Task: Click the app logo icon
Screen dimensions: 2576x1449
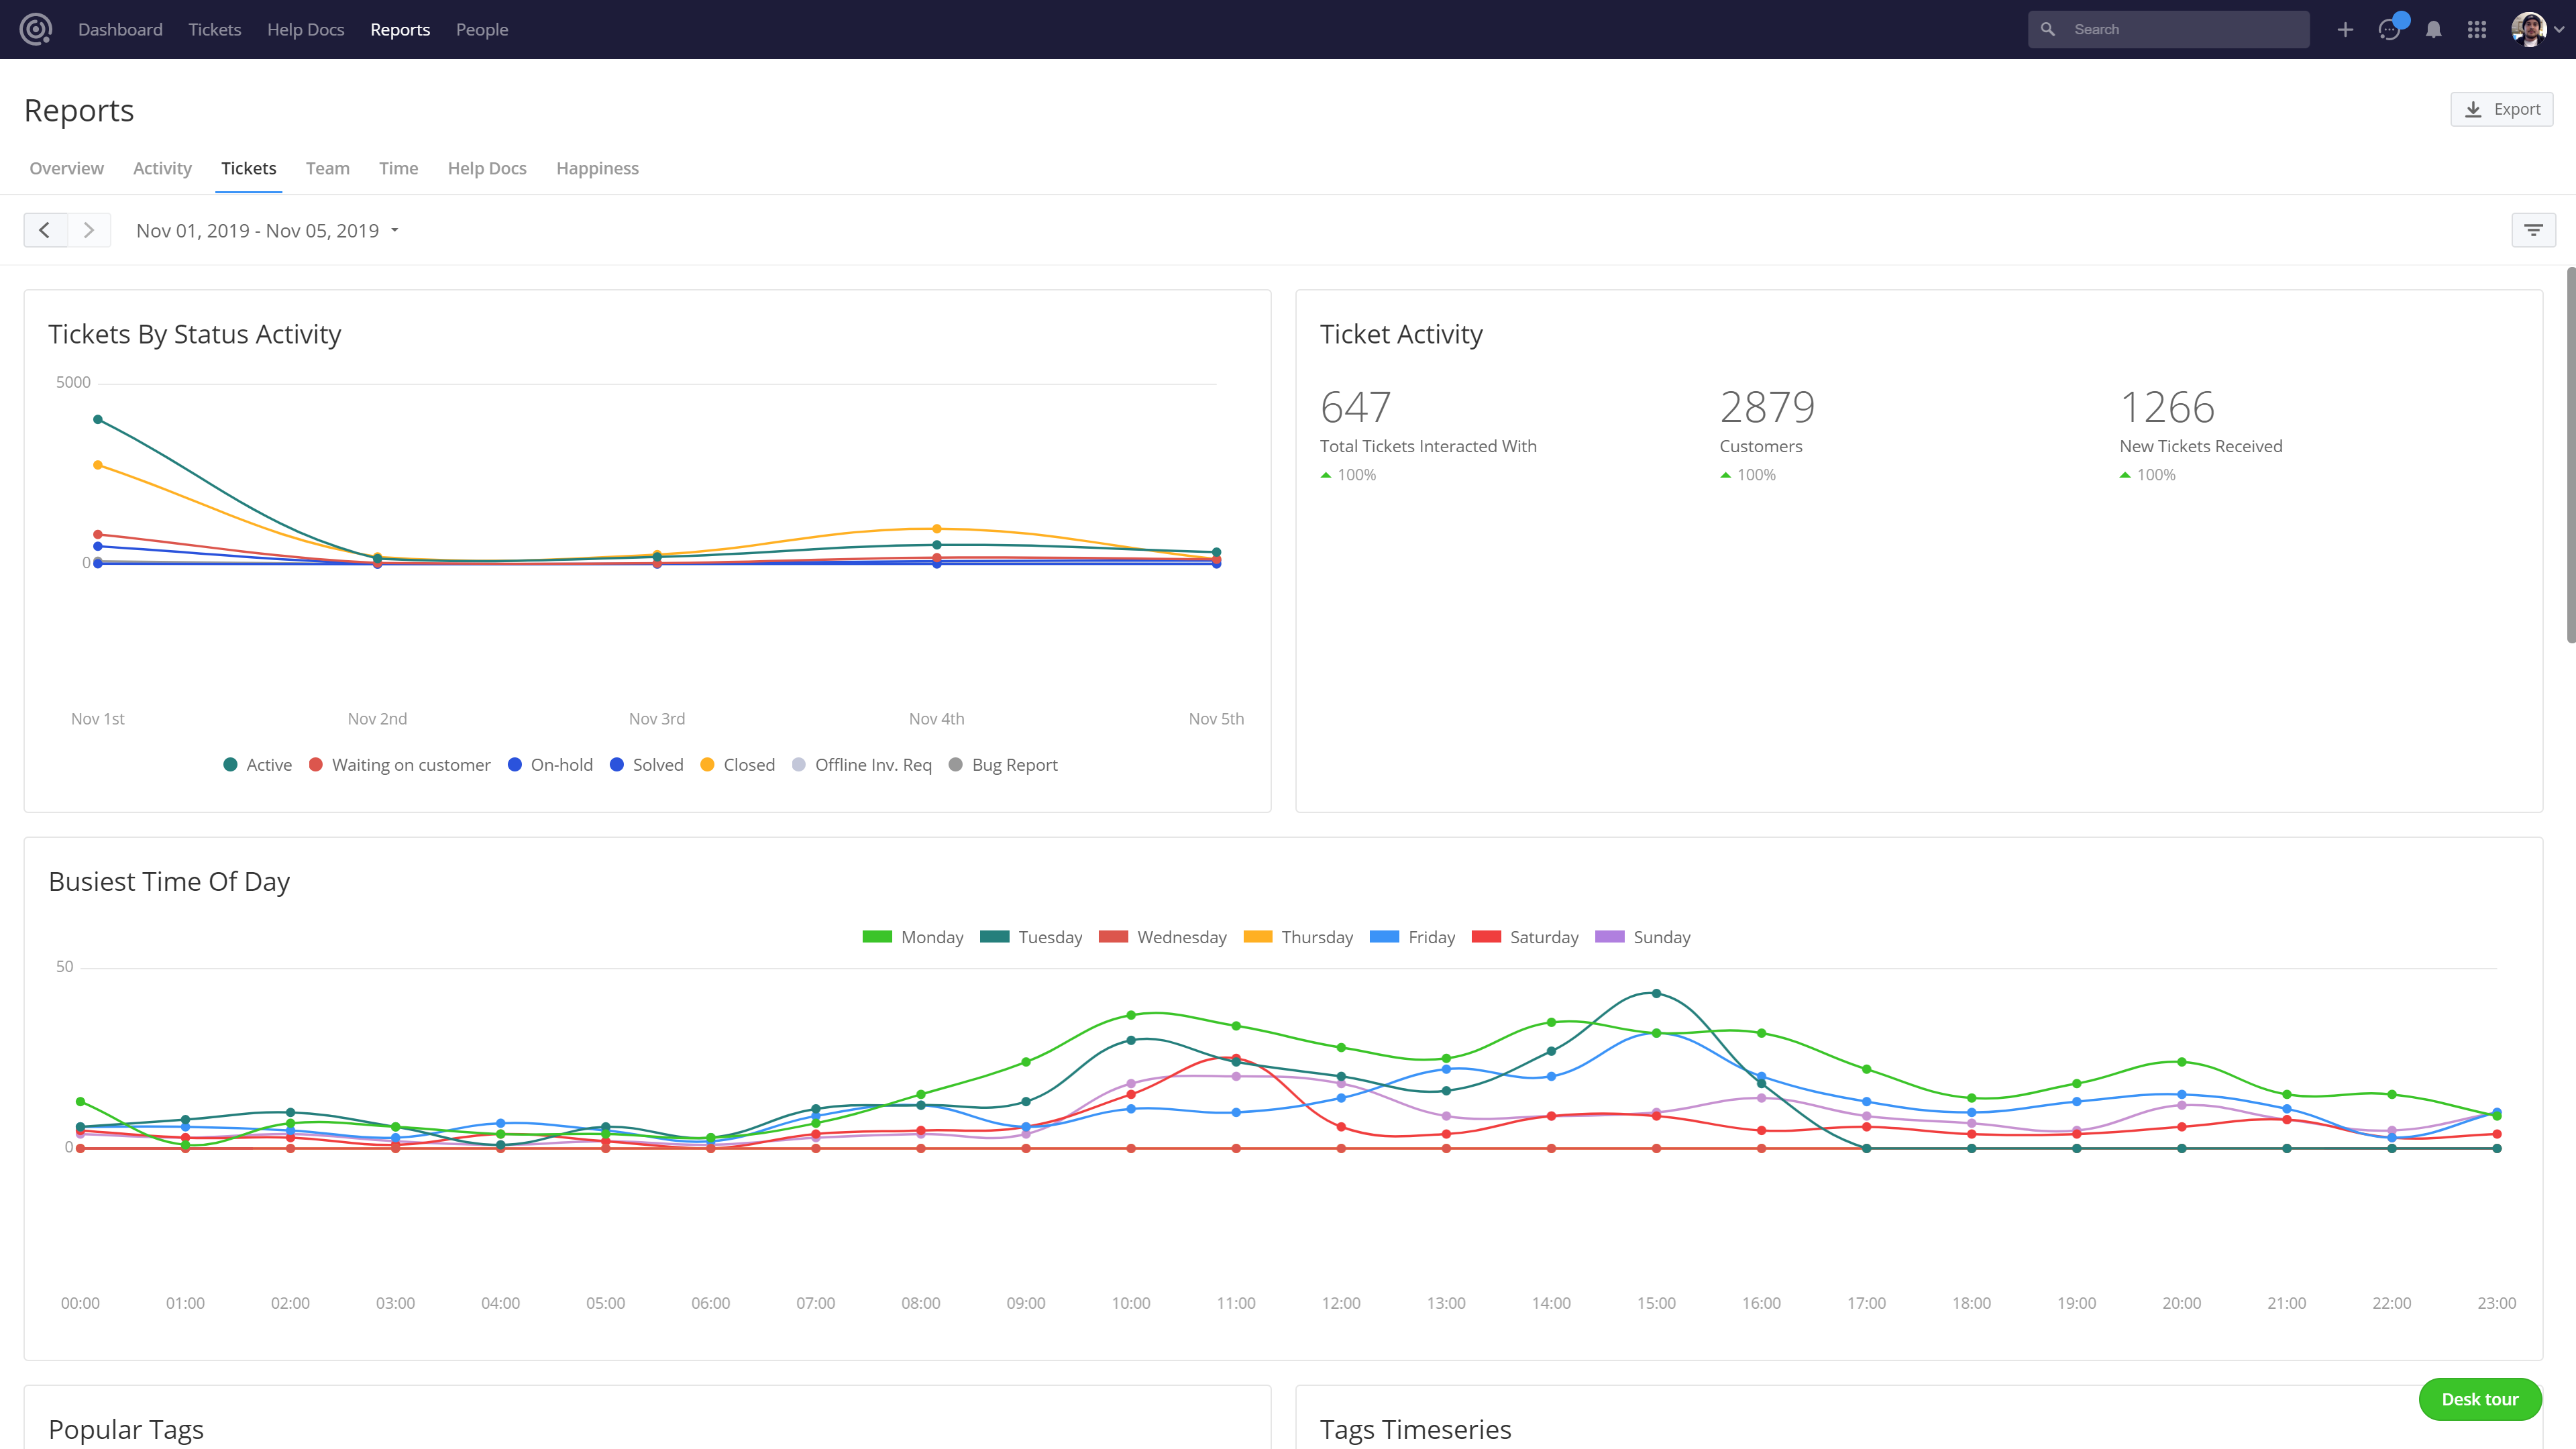Action: click(x=36, y=29)
